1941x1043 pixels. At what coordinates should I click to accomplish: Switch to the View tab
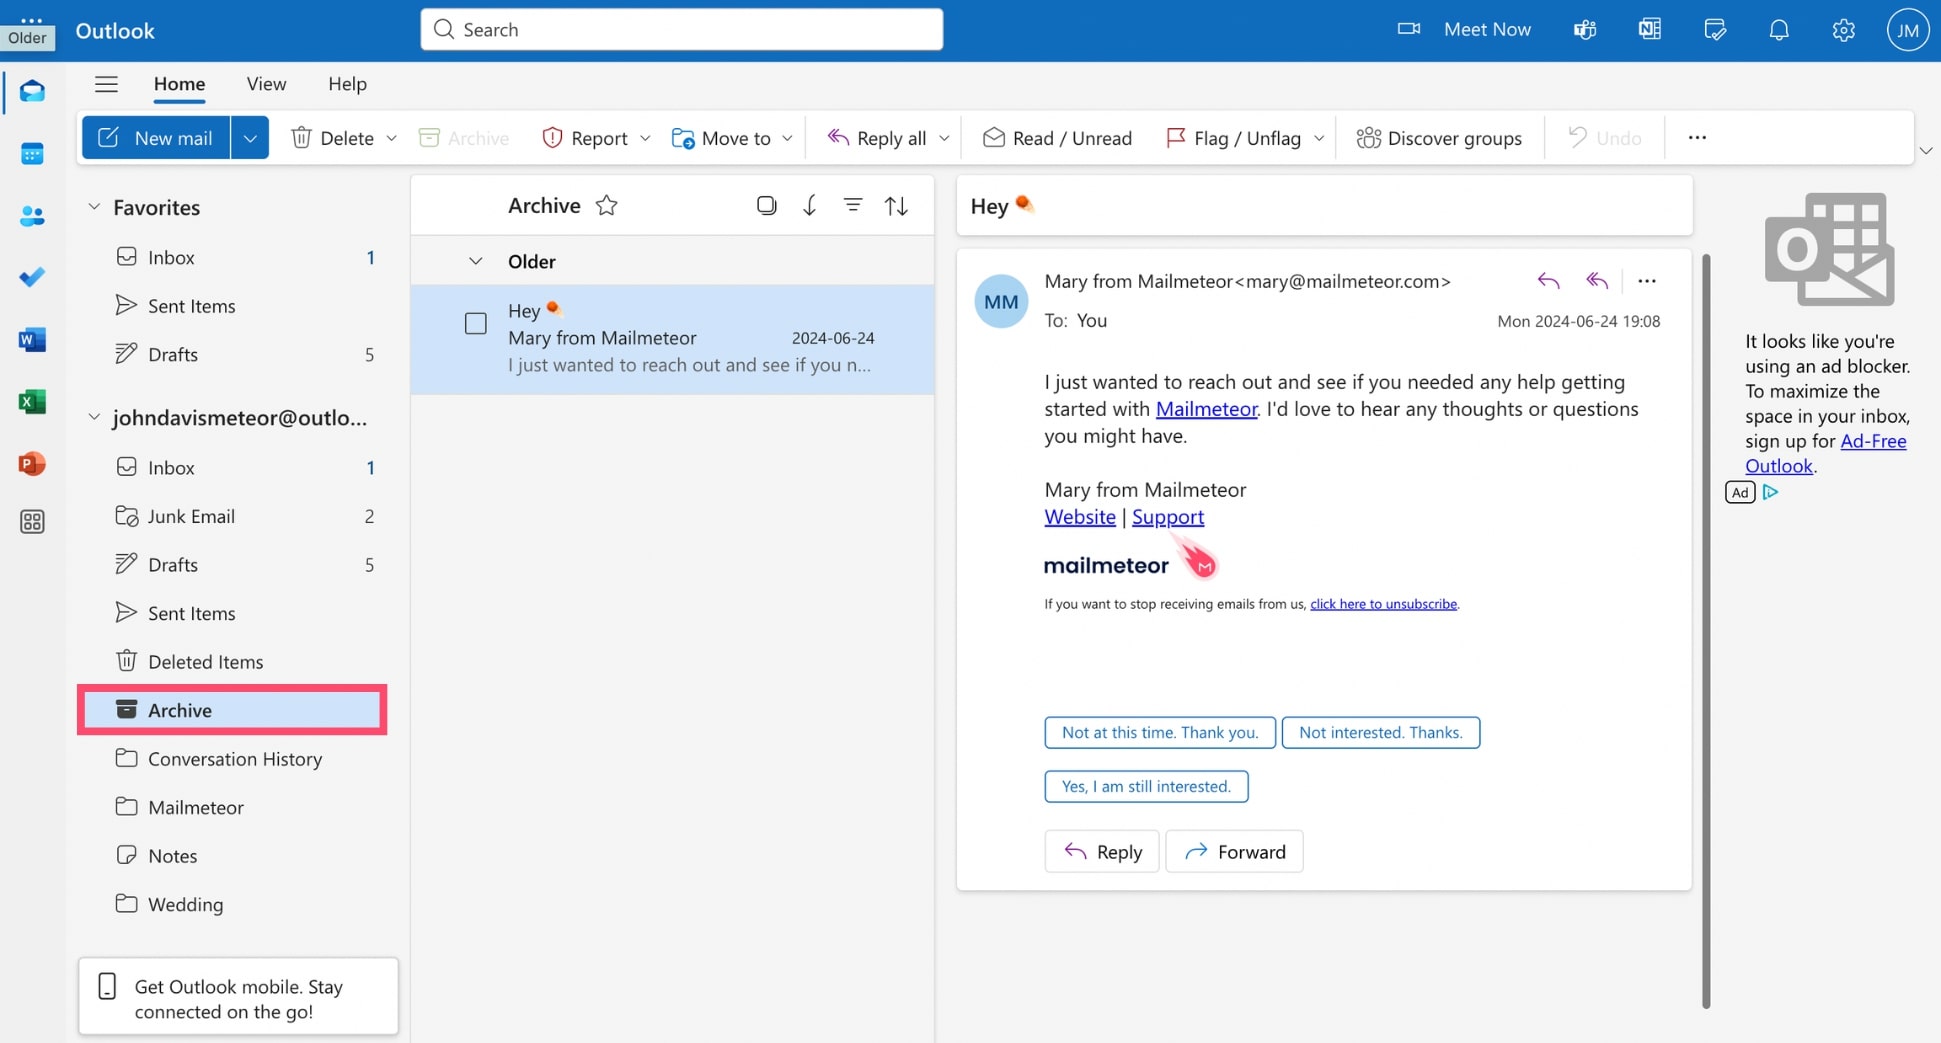point(266,84)
